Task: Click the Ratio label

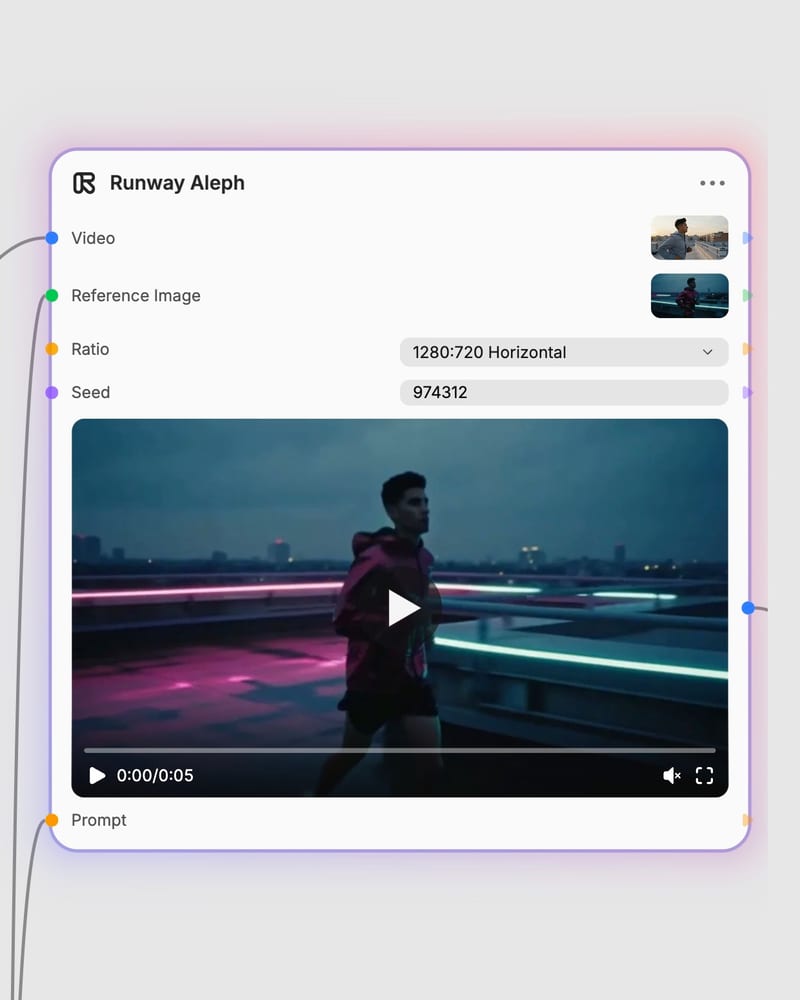Action: (x=90, y=349)
